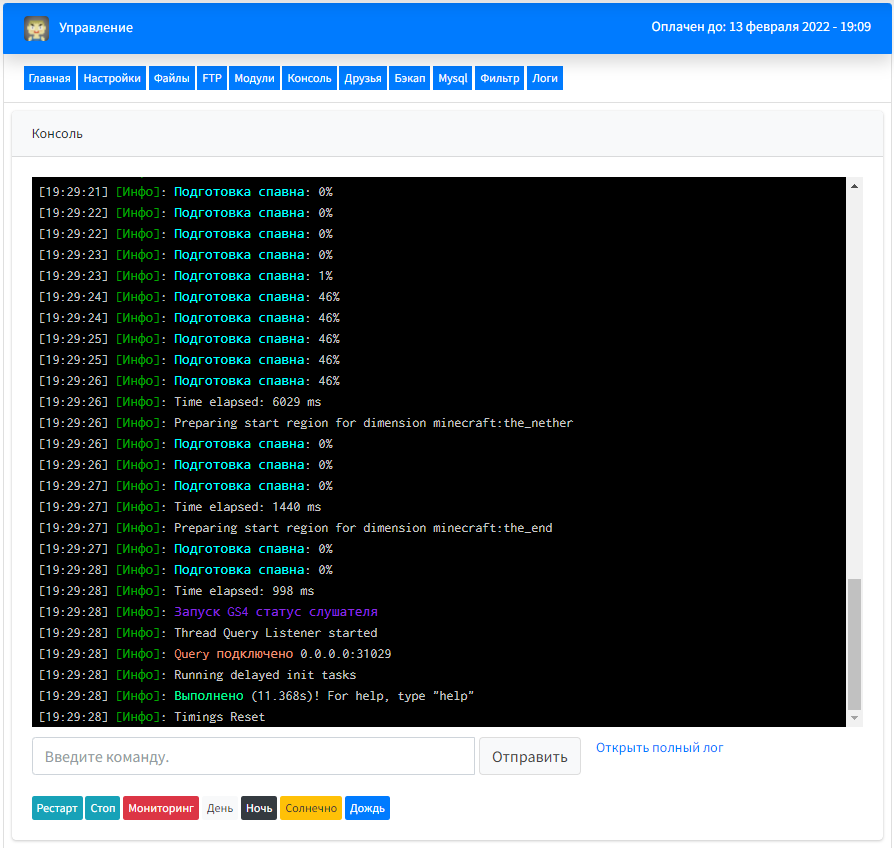
Task: Open the Бэкап tab
Action: 410,78
